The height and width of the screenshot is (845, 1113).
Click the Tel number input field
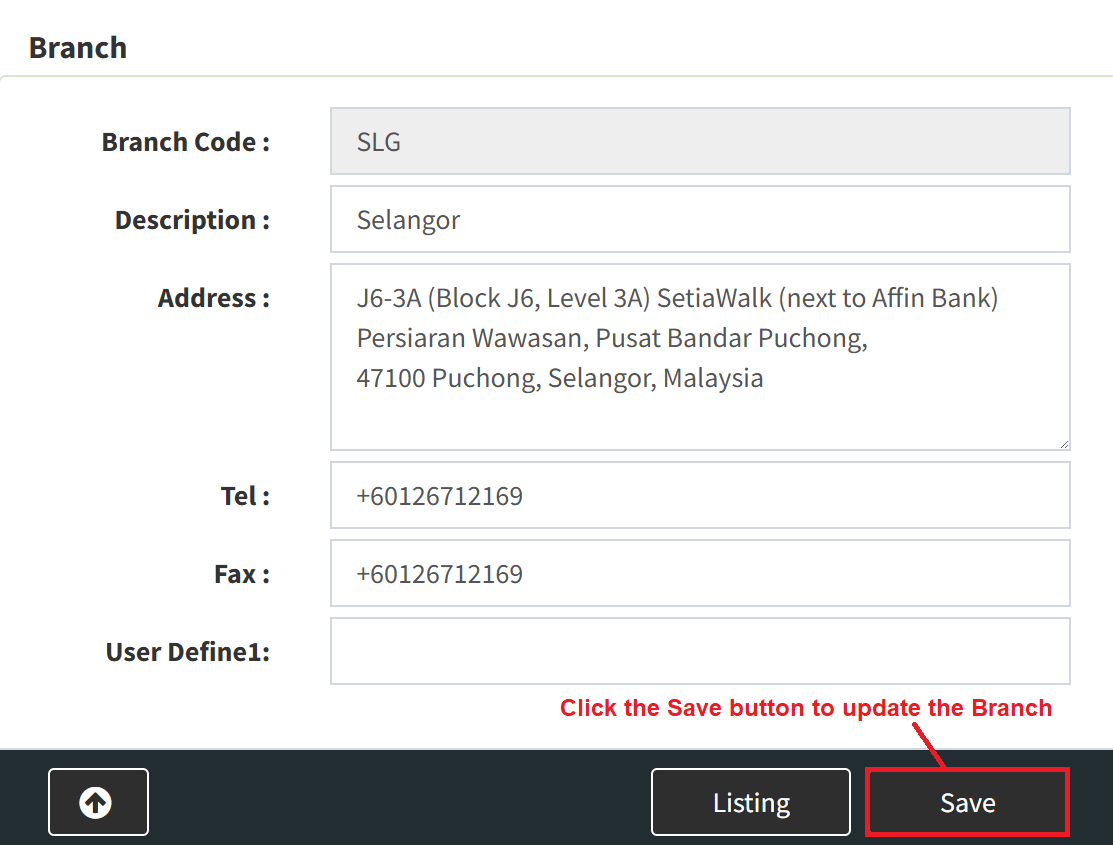pos(700,495)
